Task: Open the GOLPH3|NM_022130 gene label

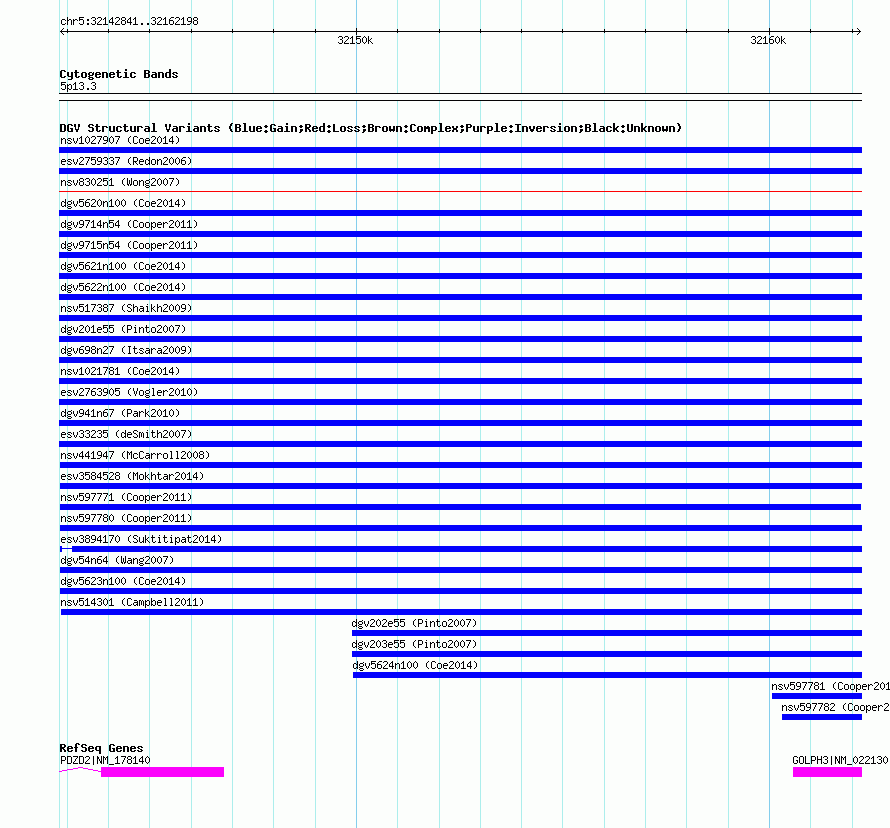Action: (840, 760)
